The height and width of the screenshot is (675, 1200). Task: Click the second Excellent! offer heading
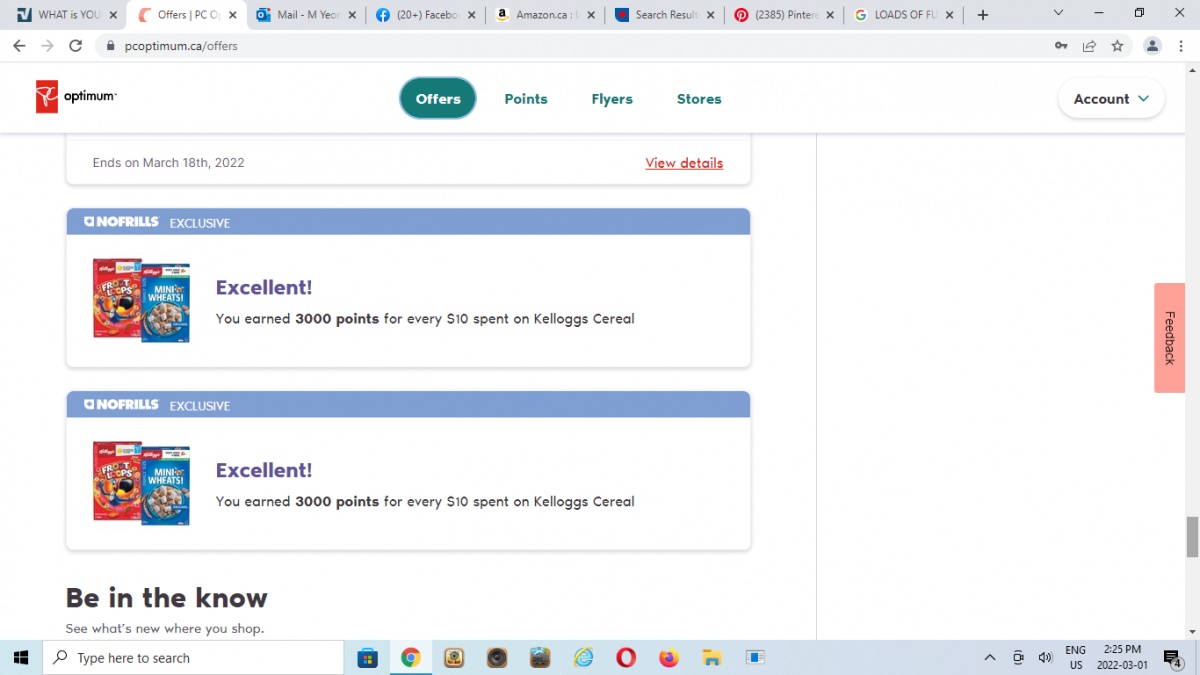tap(264, 470)
